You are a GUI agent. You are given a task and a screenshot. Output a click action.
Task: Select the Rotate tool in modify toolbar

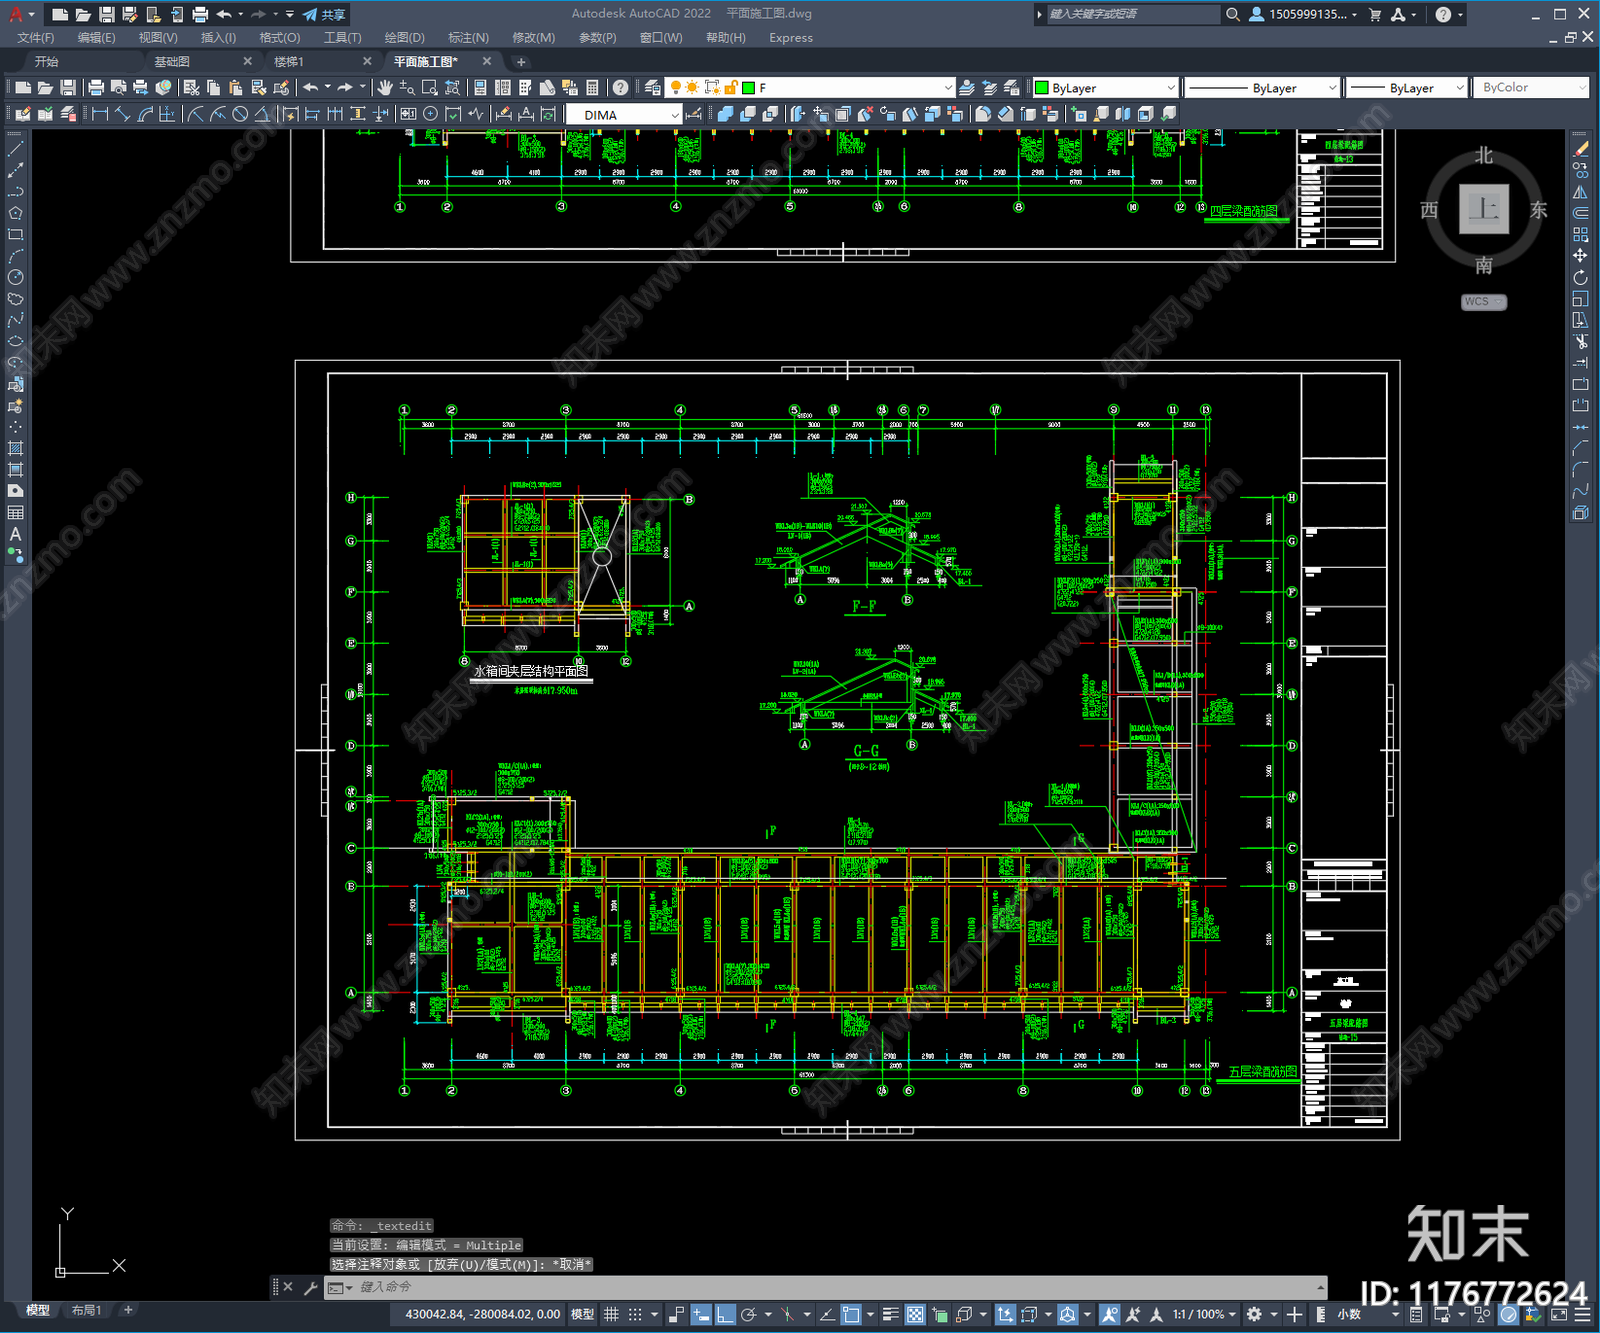click(1580, 277)
